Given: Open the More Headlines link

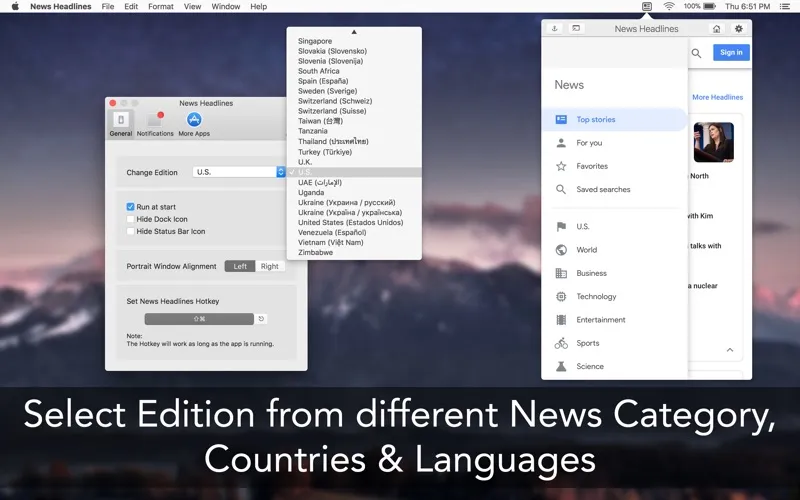Looking at the screenshot, I should click(x=718, y=98).
